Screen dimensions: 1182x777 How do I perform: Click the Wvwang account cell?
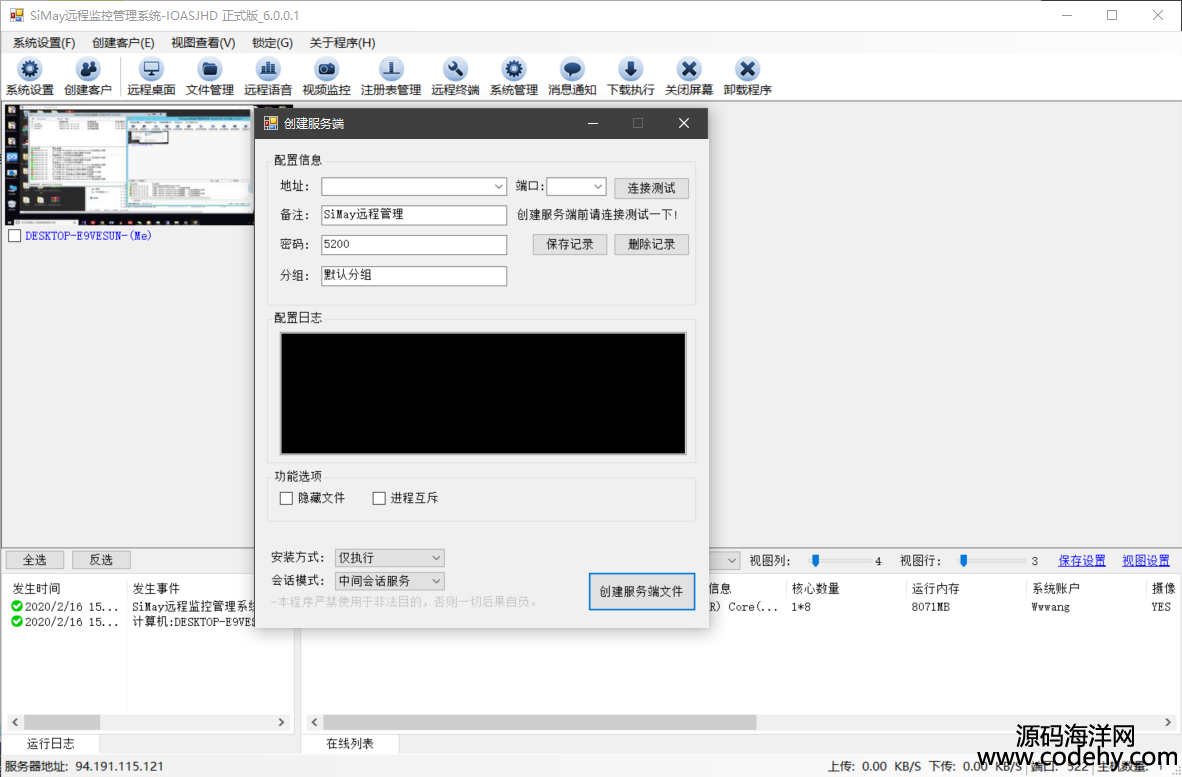[x=1050, y=607]
